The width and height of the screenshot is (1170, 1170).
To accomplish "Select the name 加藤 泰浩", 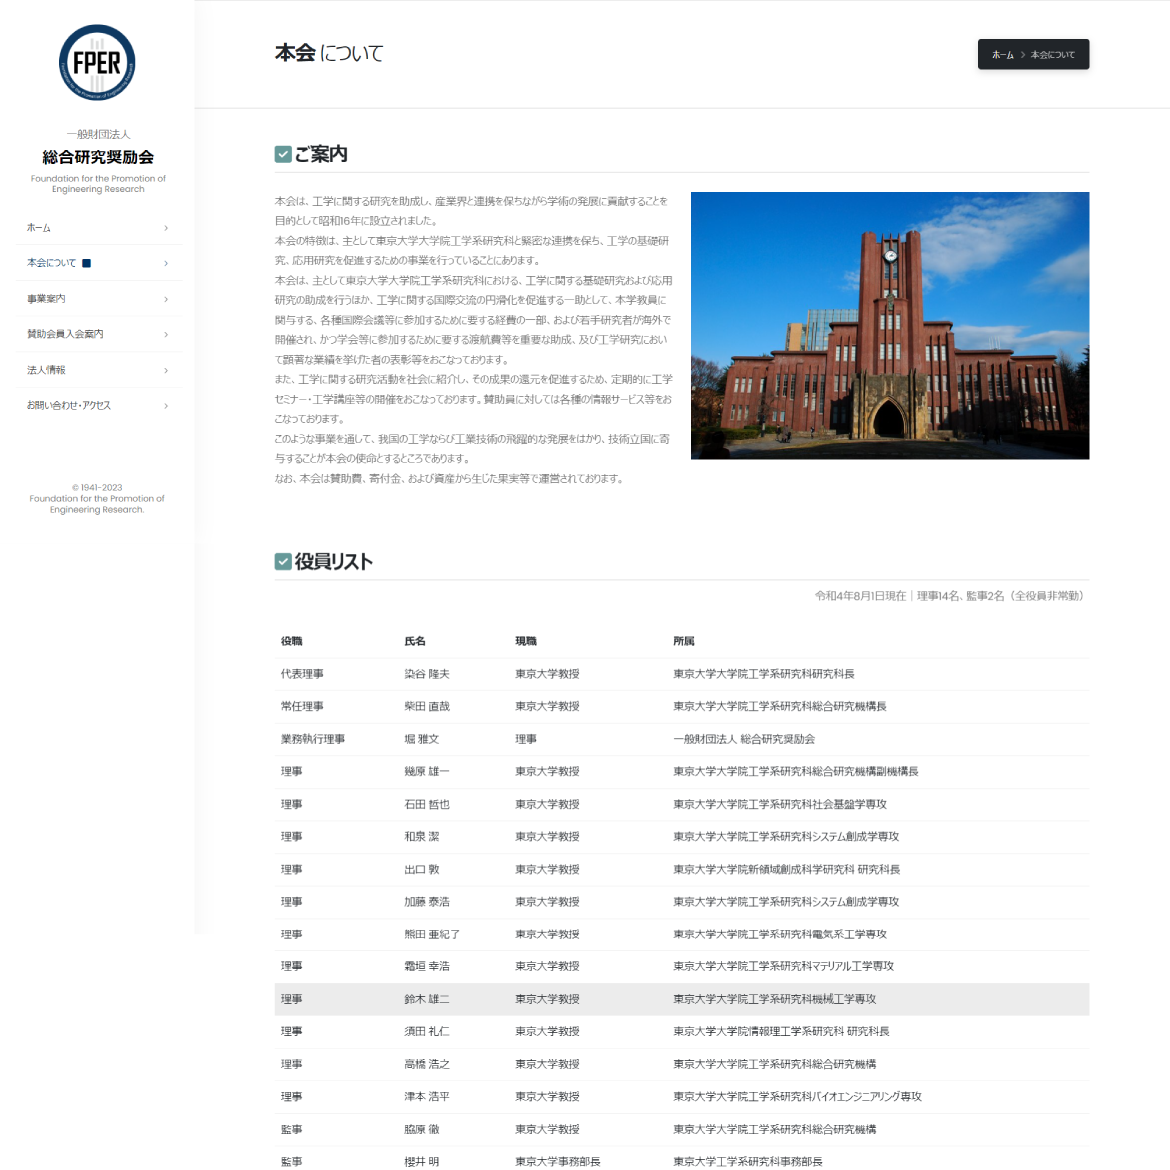I will pyautogui.click(x=427, y=901).
